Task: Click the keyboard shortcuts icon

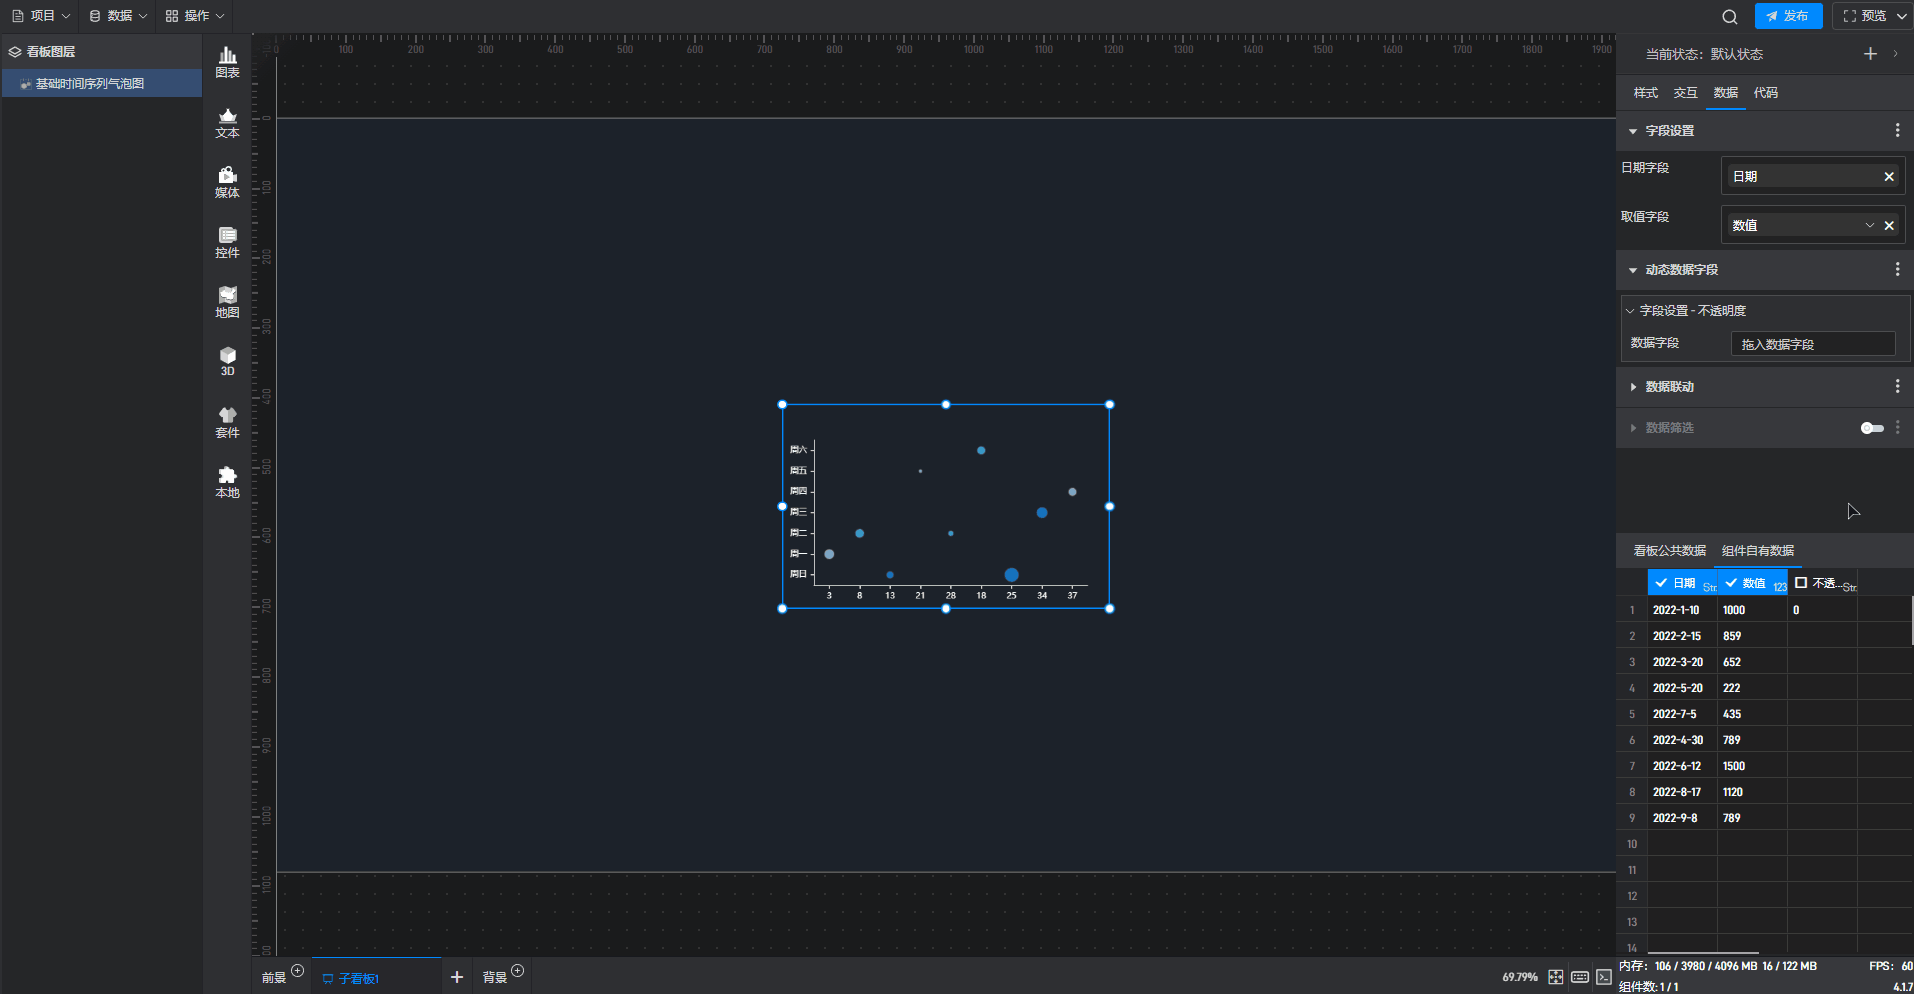Action: point(1580,977)
